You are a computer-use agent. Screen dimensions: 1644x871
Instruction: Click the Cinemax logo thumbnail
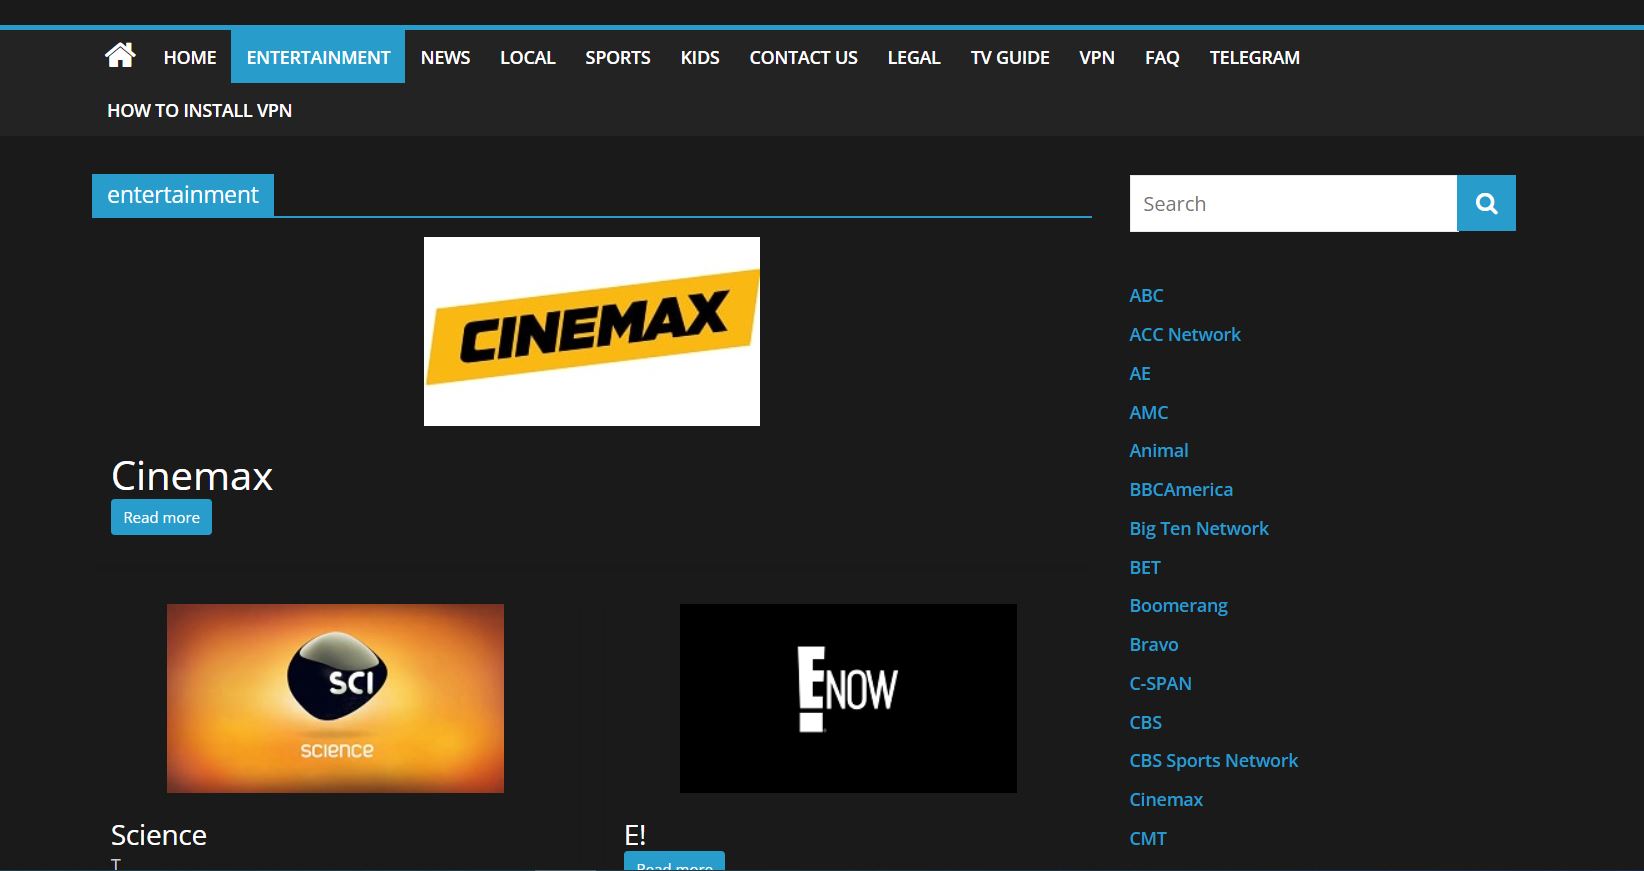pyautogui.click(x=592, y=331)
